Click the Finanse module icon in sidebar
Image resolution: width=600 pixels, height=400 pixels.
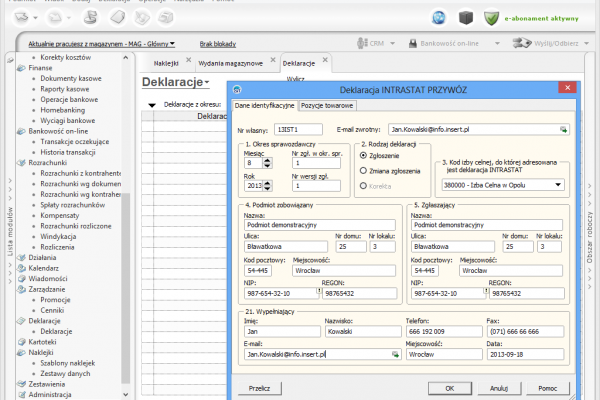pyautogui.click(x=22, y=68)
